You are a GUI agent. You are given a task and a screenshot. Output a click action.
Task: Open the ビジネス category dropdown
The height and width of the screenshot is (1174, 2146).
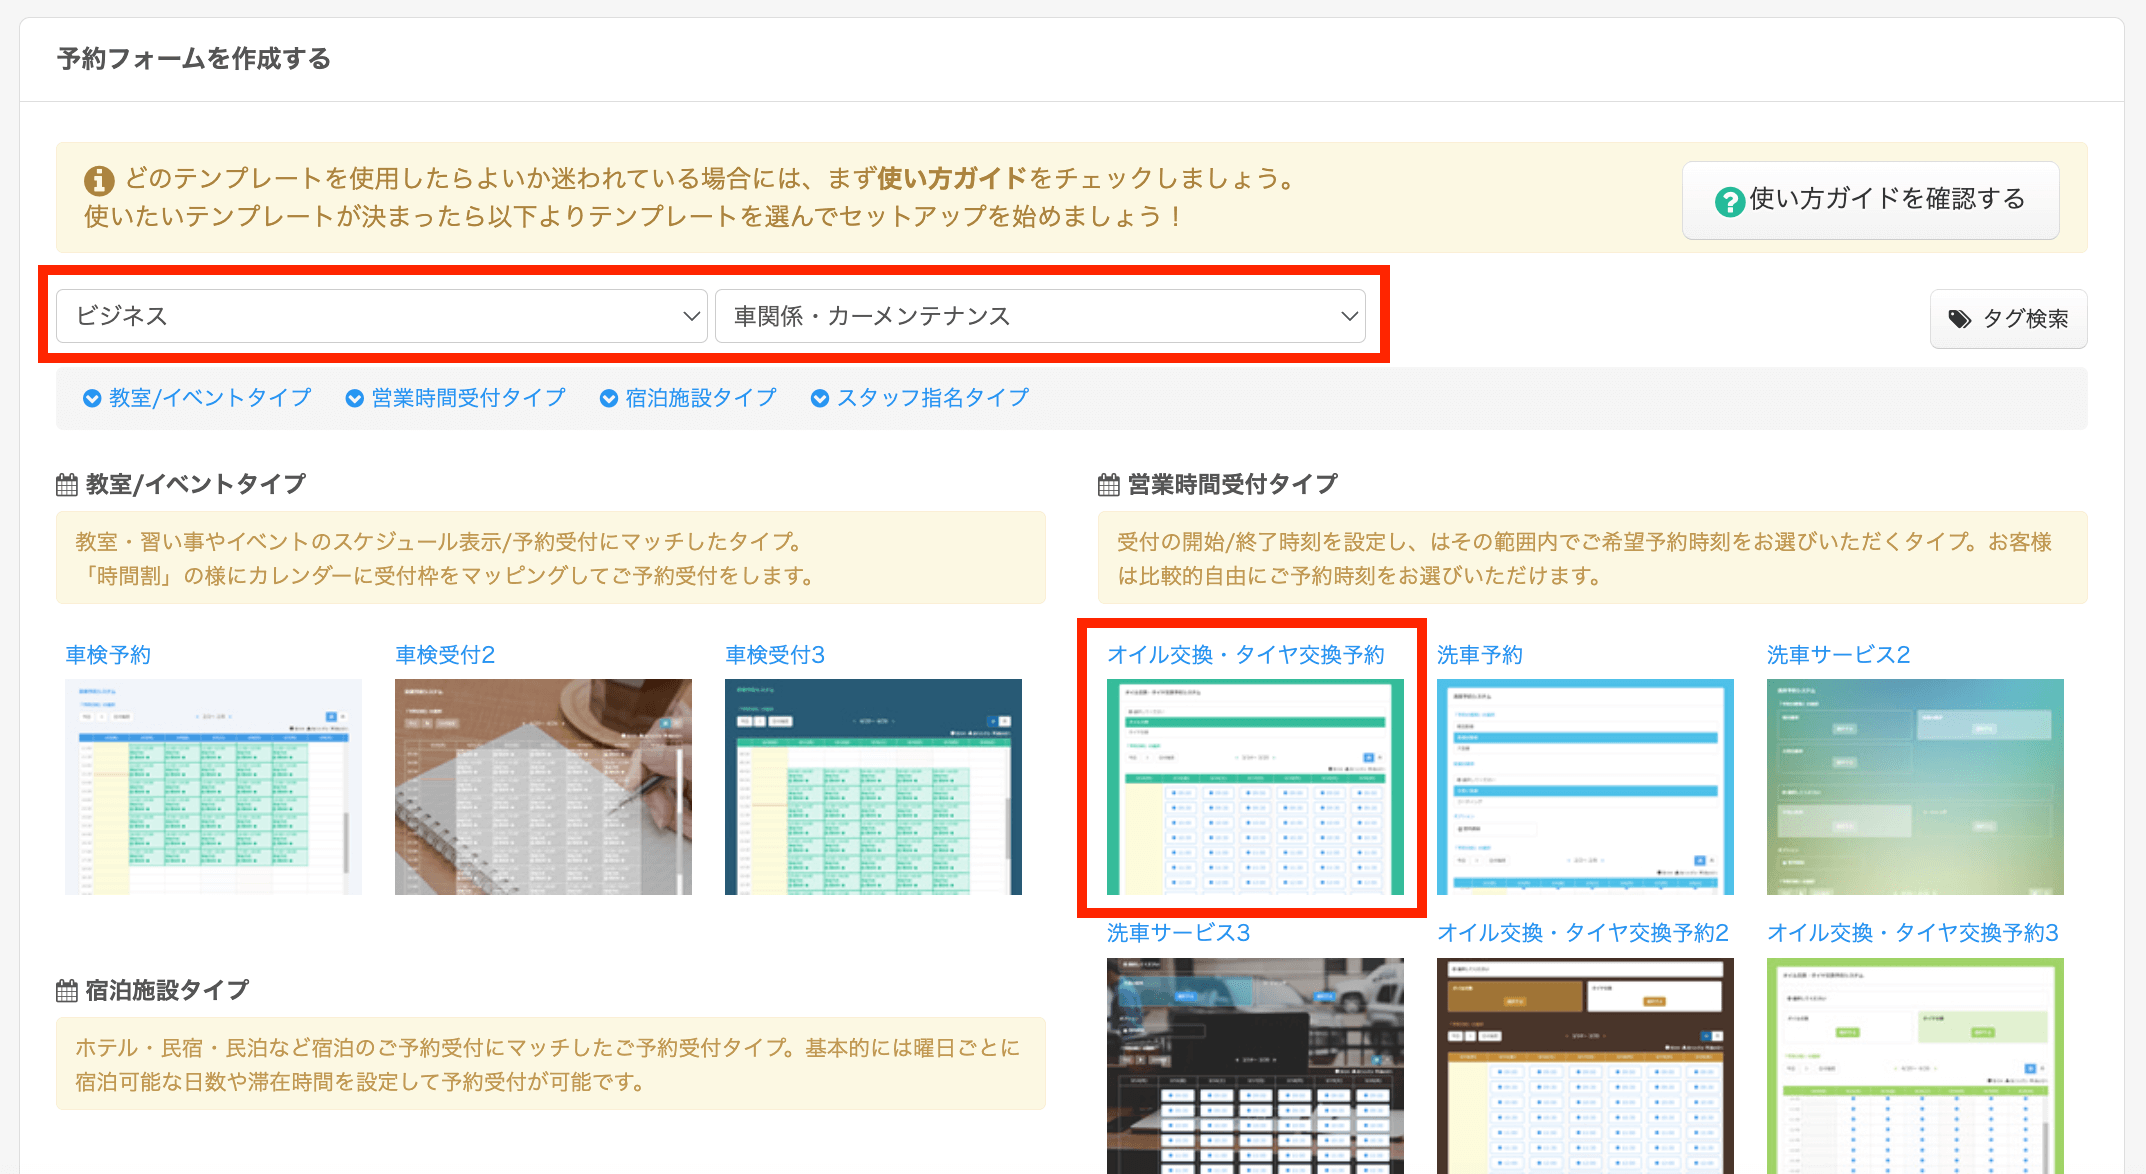click(381, 316)
